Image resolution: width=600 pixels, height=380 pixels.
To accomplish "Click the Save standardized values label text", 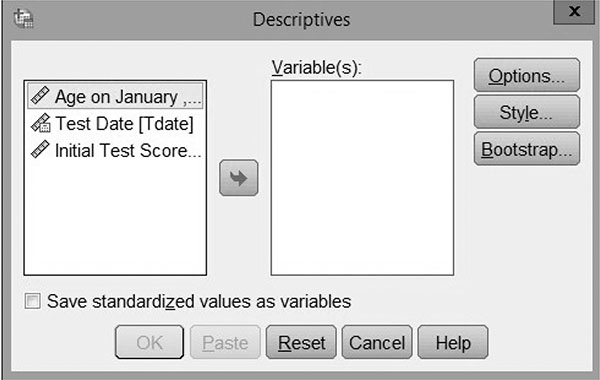I will [199, 301].
